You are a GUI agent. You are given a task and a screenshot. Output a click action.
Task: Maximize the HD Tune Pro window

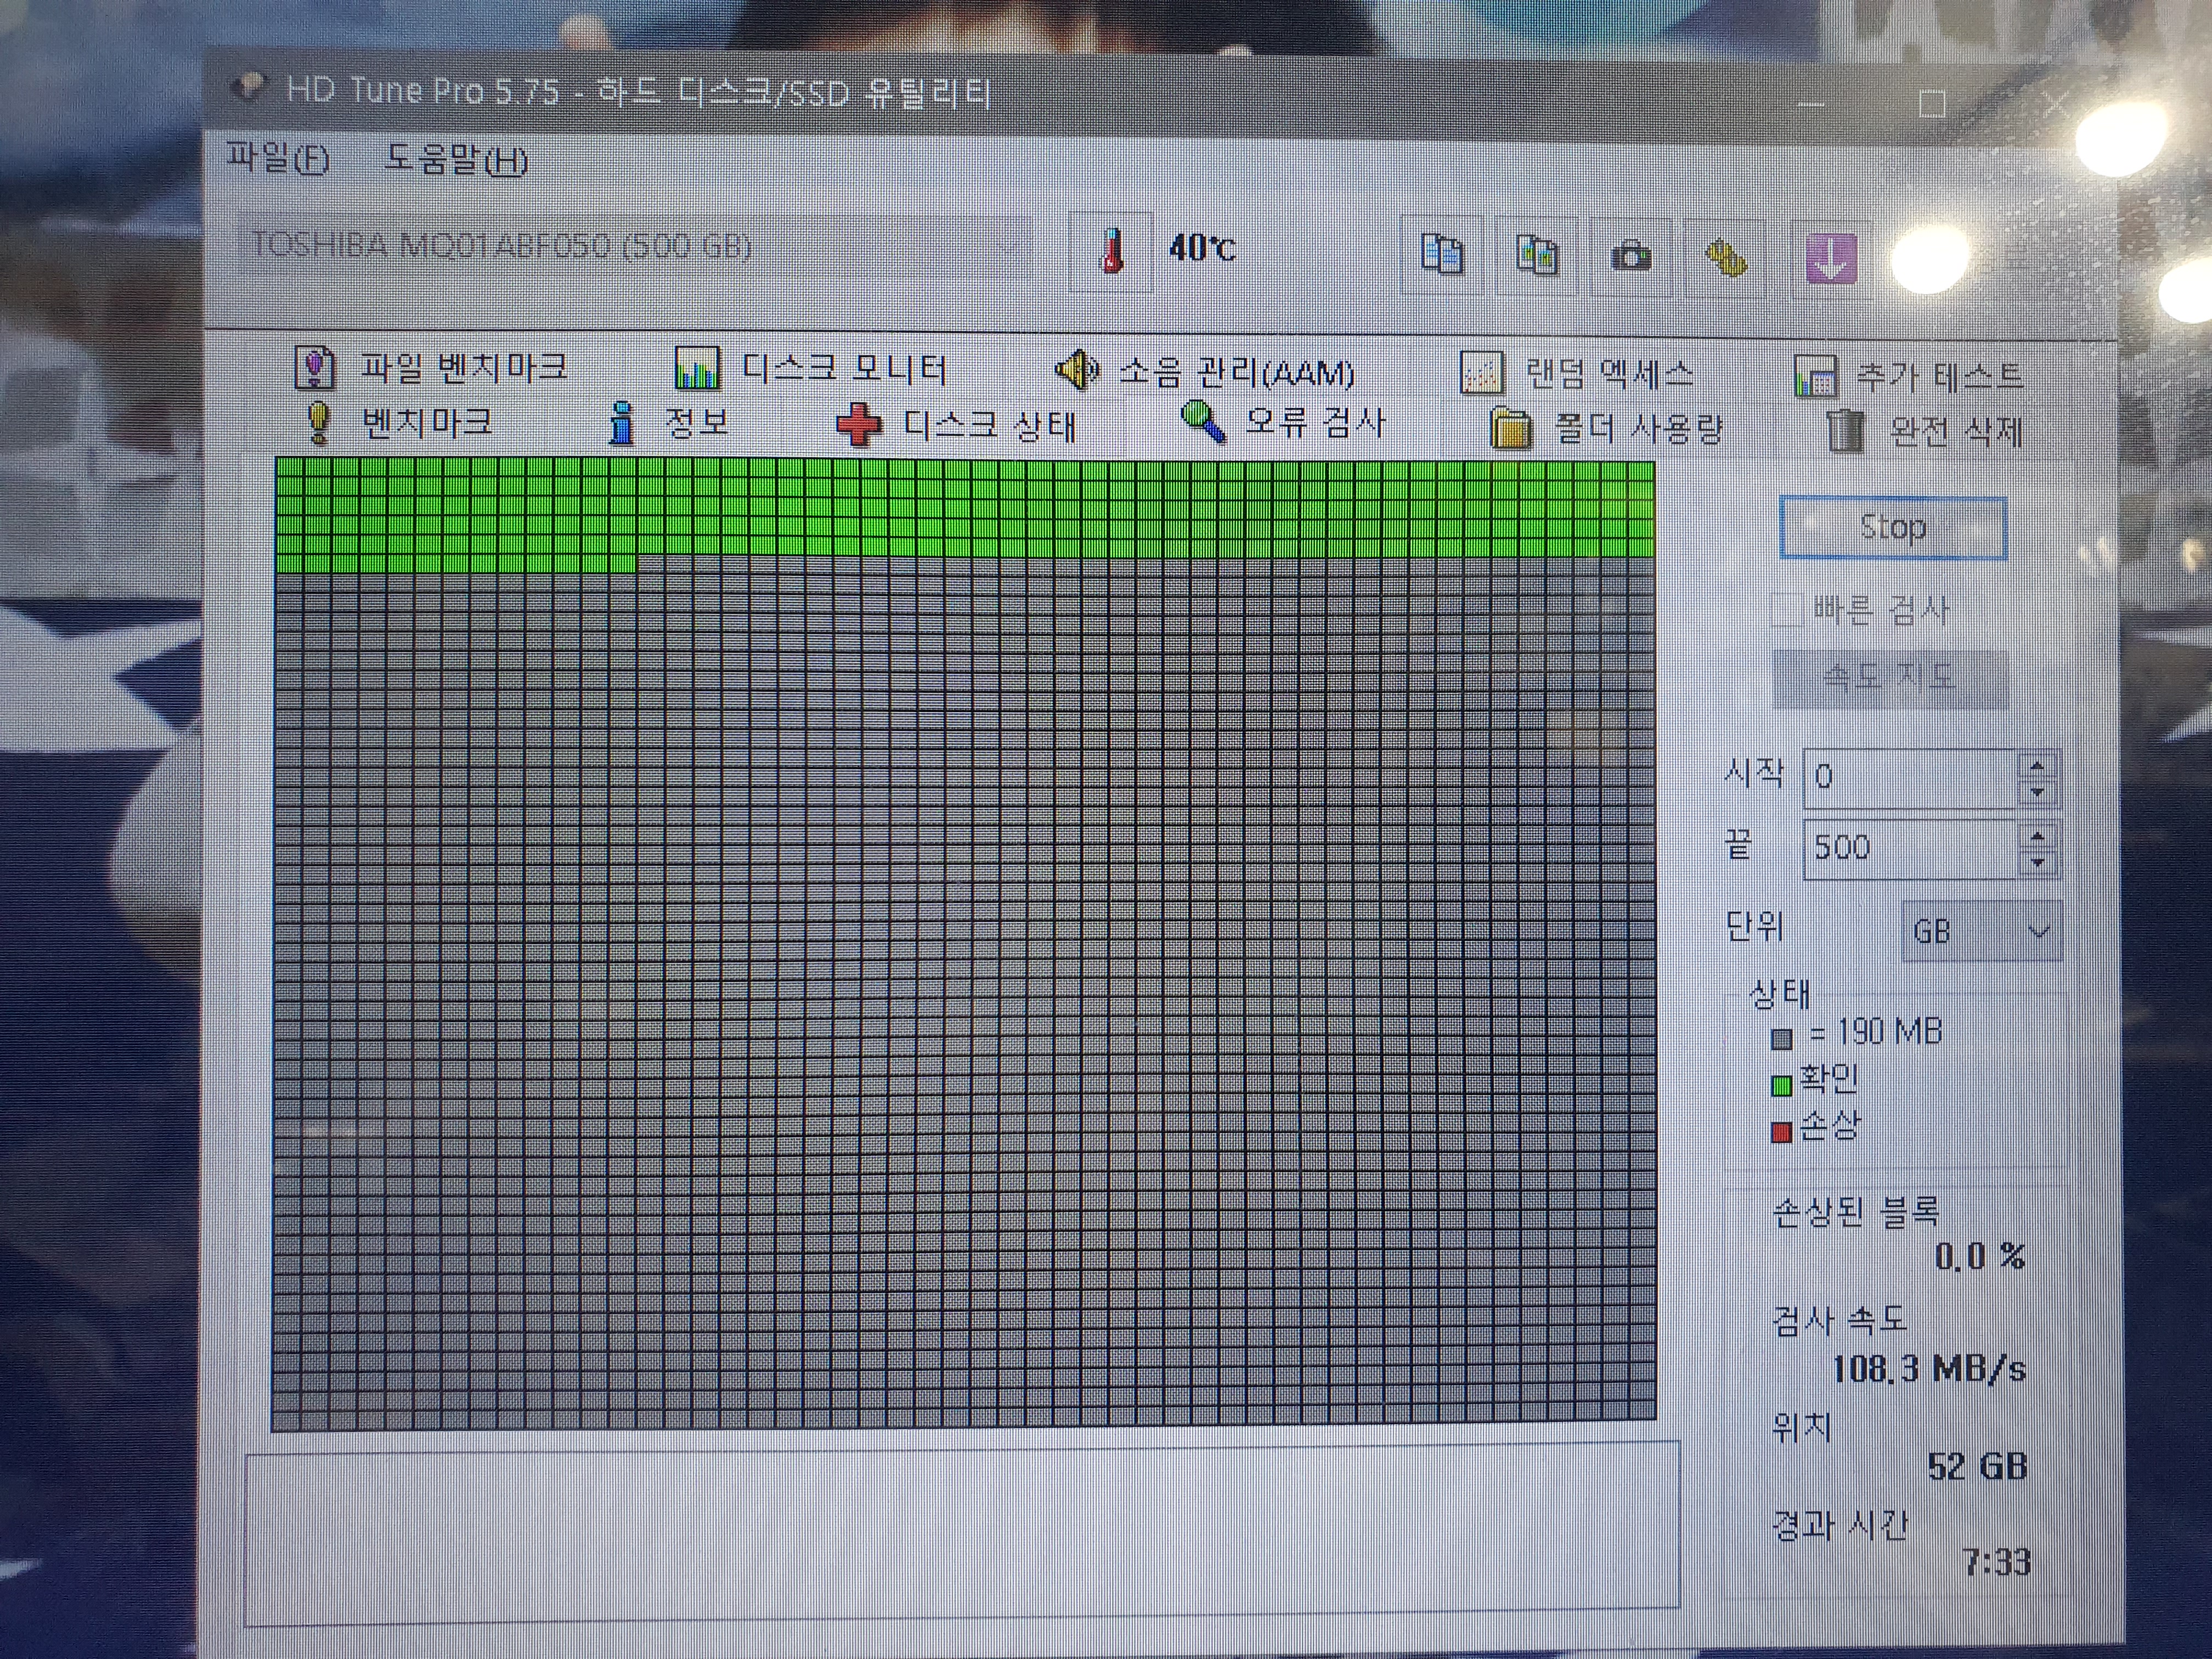pyautogui.click(x=1932, y=103)
